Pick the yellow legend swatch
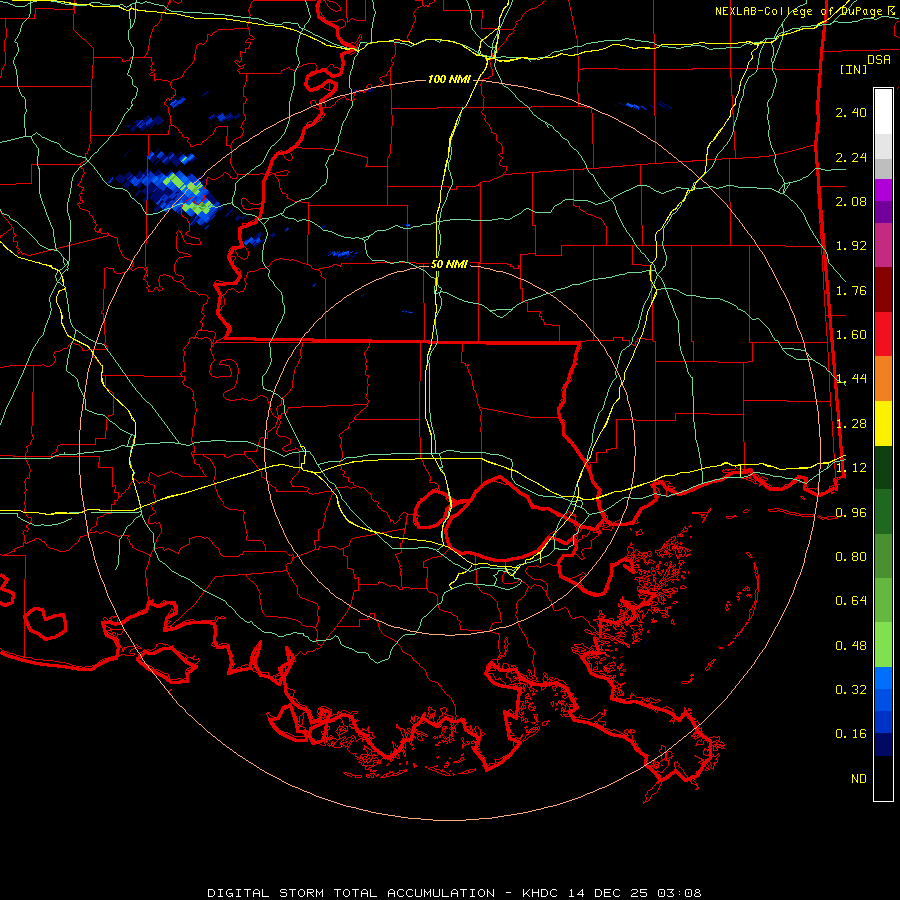This screenshot has width=900, height=900. pyautogui.click(x=883, y=423)
